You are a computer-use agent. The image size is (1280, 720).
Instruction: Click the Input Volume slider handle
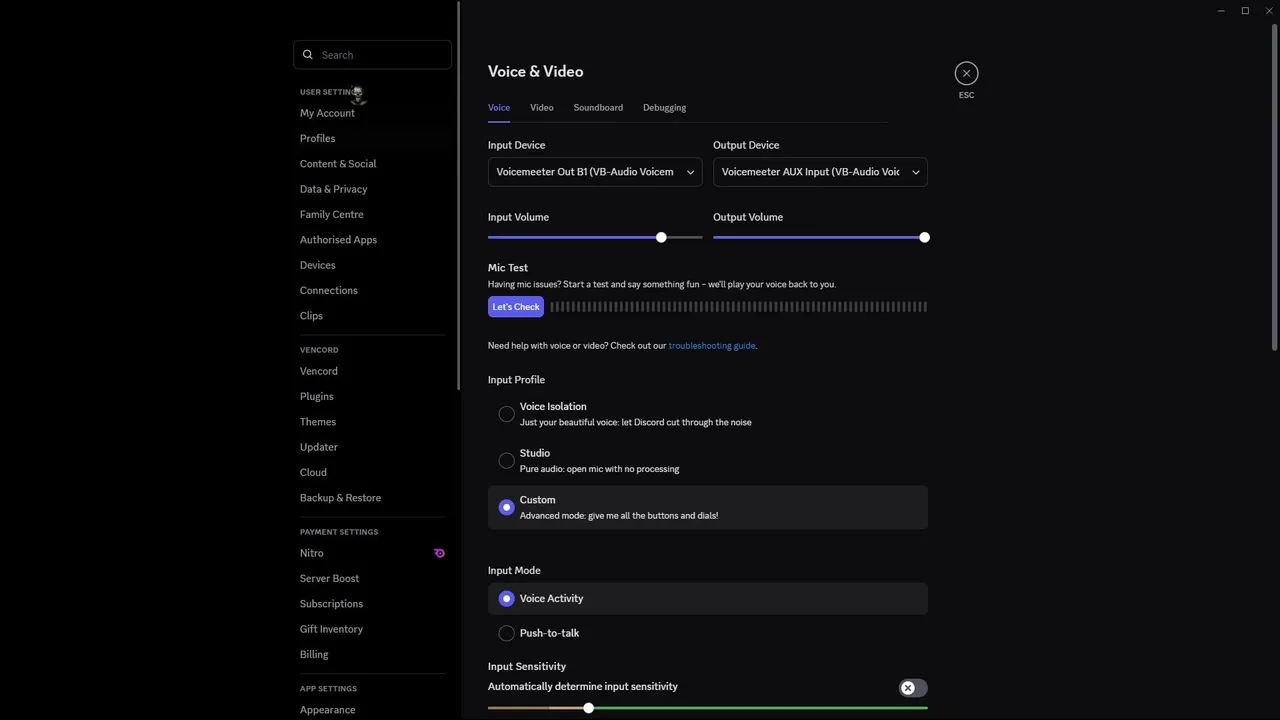pos(661,238)
